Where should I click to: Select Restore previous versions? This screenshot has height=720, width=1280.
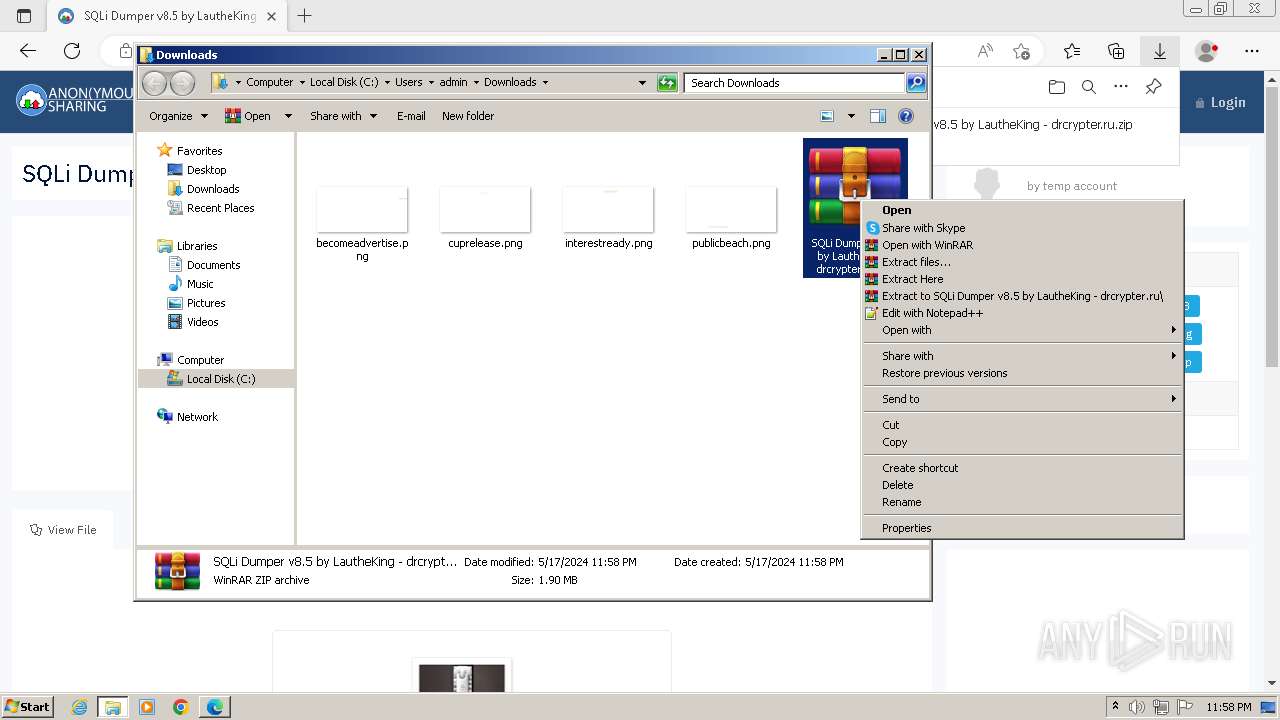point(1022,373)
